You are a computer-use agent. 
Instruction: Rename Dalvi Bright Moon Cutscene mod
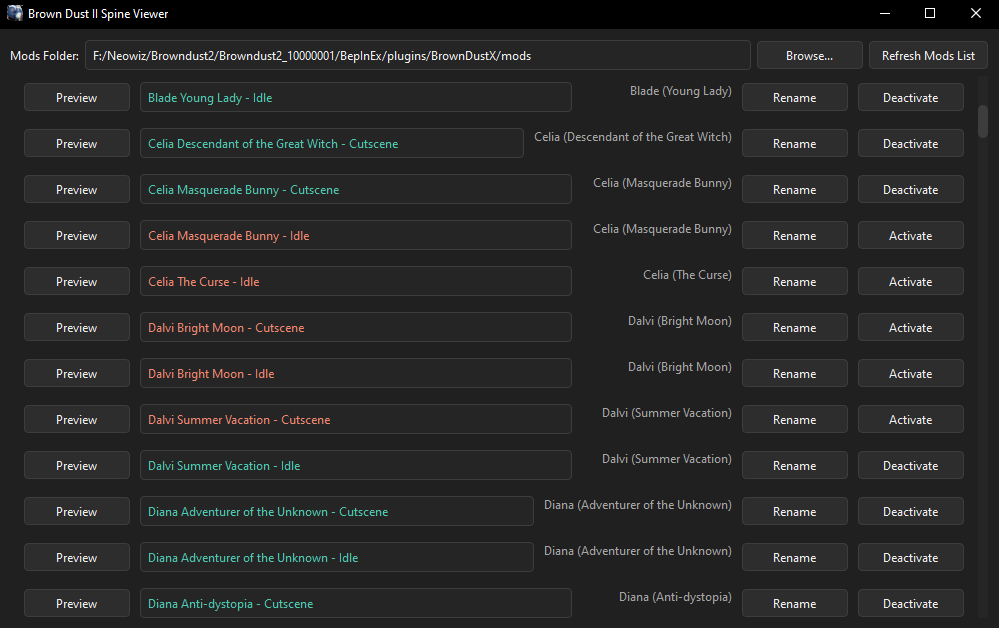tap(794, 328)
